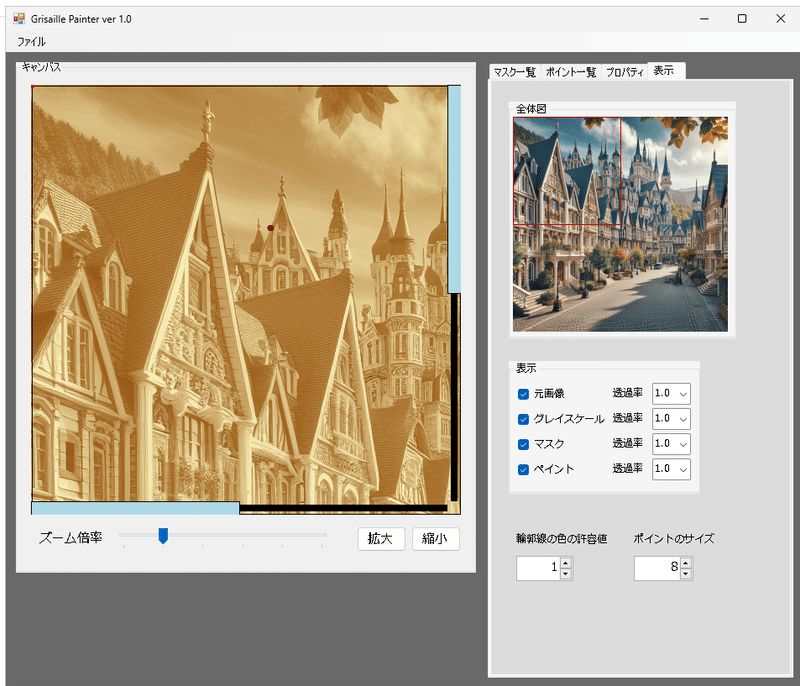This screenshot has height=686, width=800.
Task: Uncheck the グレイスケール checkbox
Action: [x=523, y=419]
